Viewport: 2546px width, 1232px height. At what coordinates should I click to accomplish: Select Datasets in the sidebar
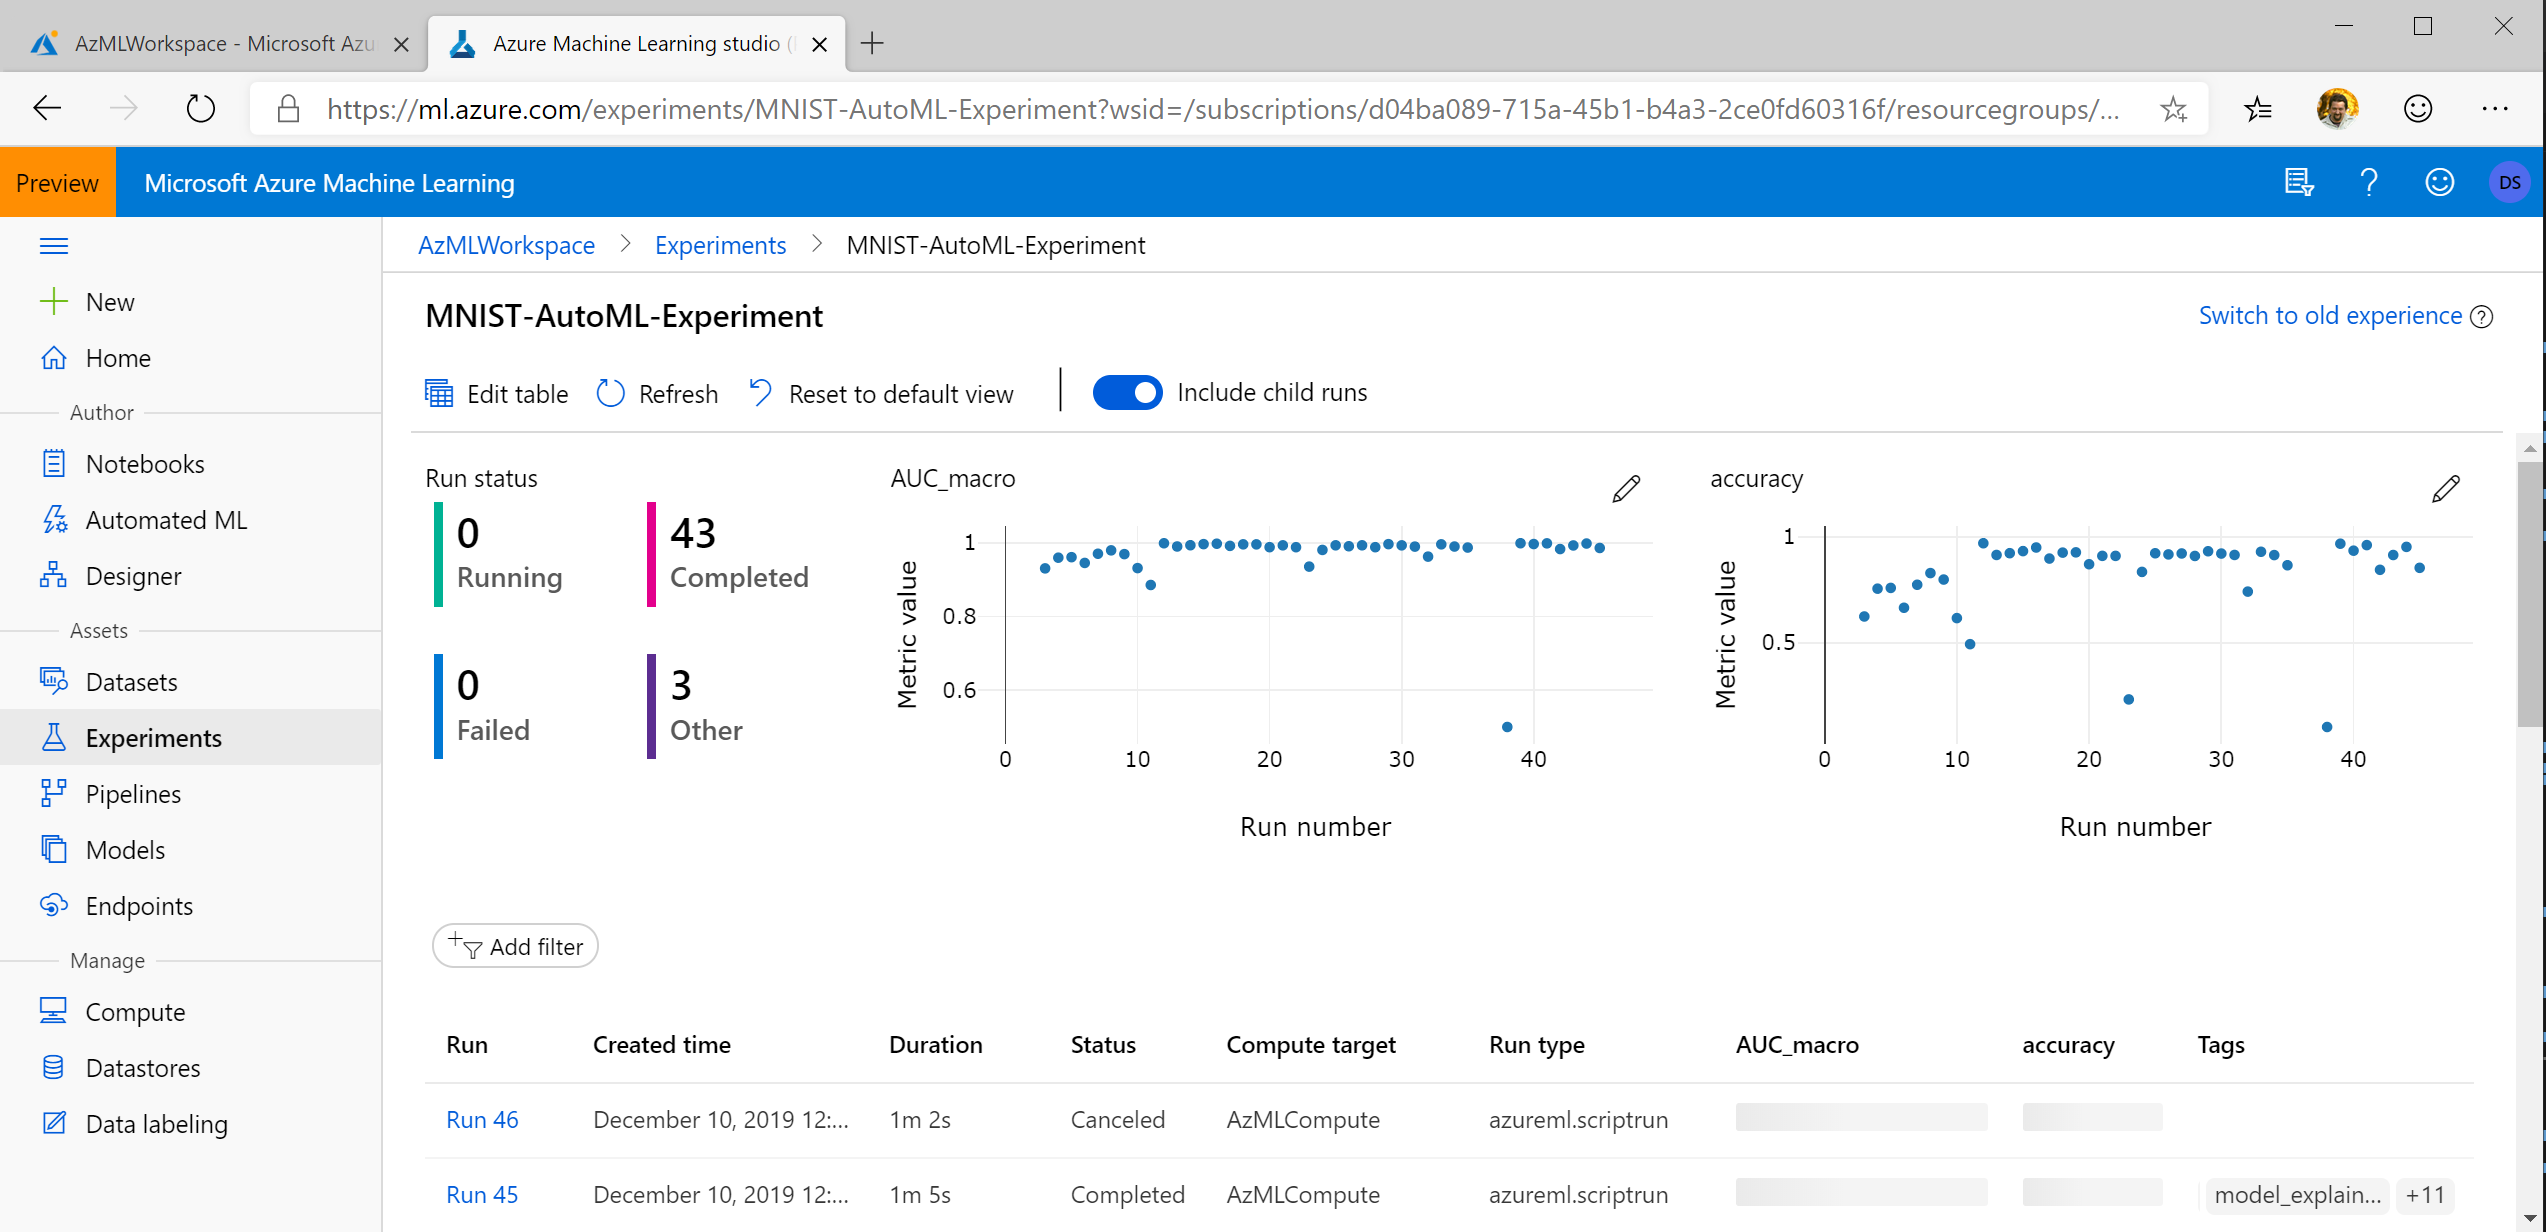pyautogui.click(x=131, y=682)
